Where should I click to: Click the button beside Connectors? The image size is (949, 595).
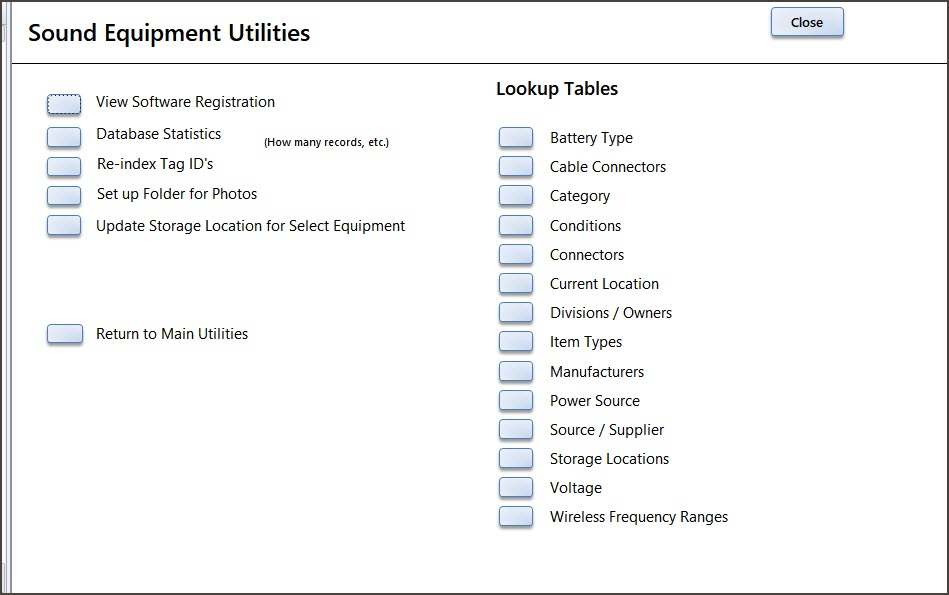[x=516, y=254]
